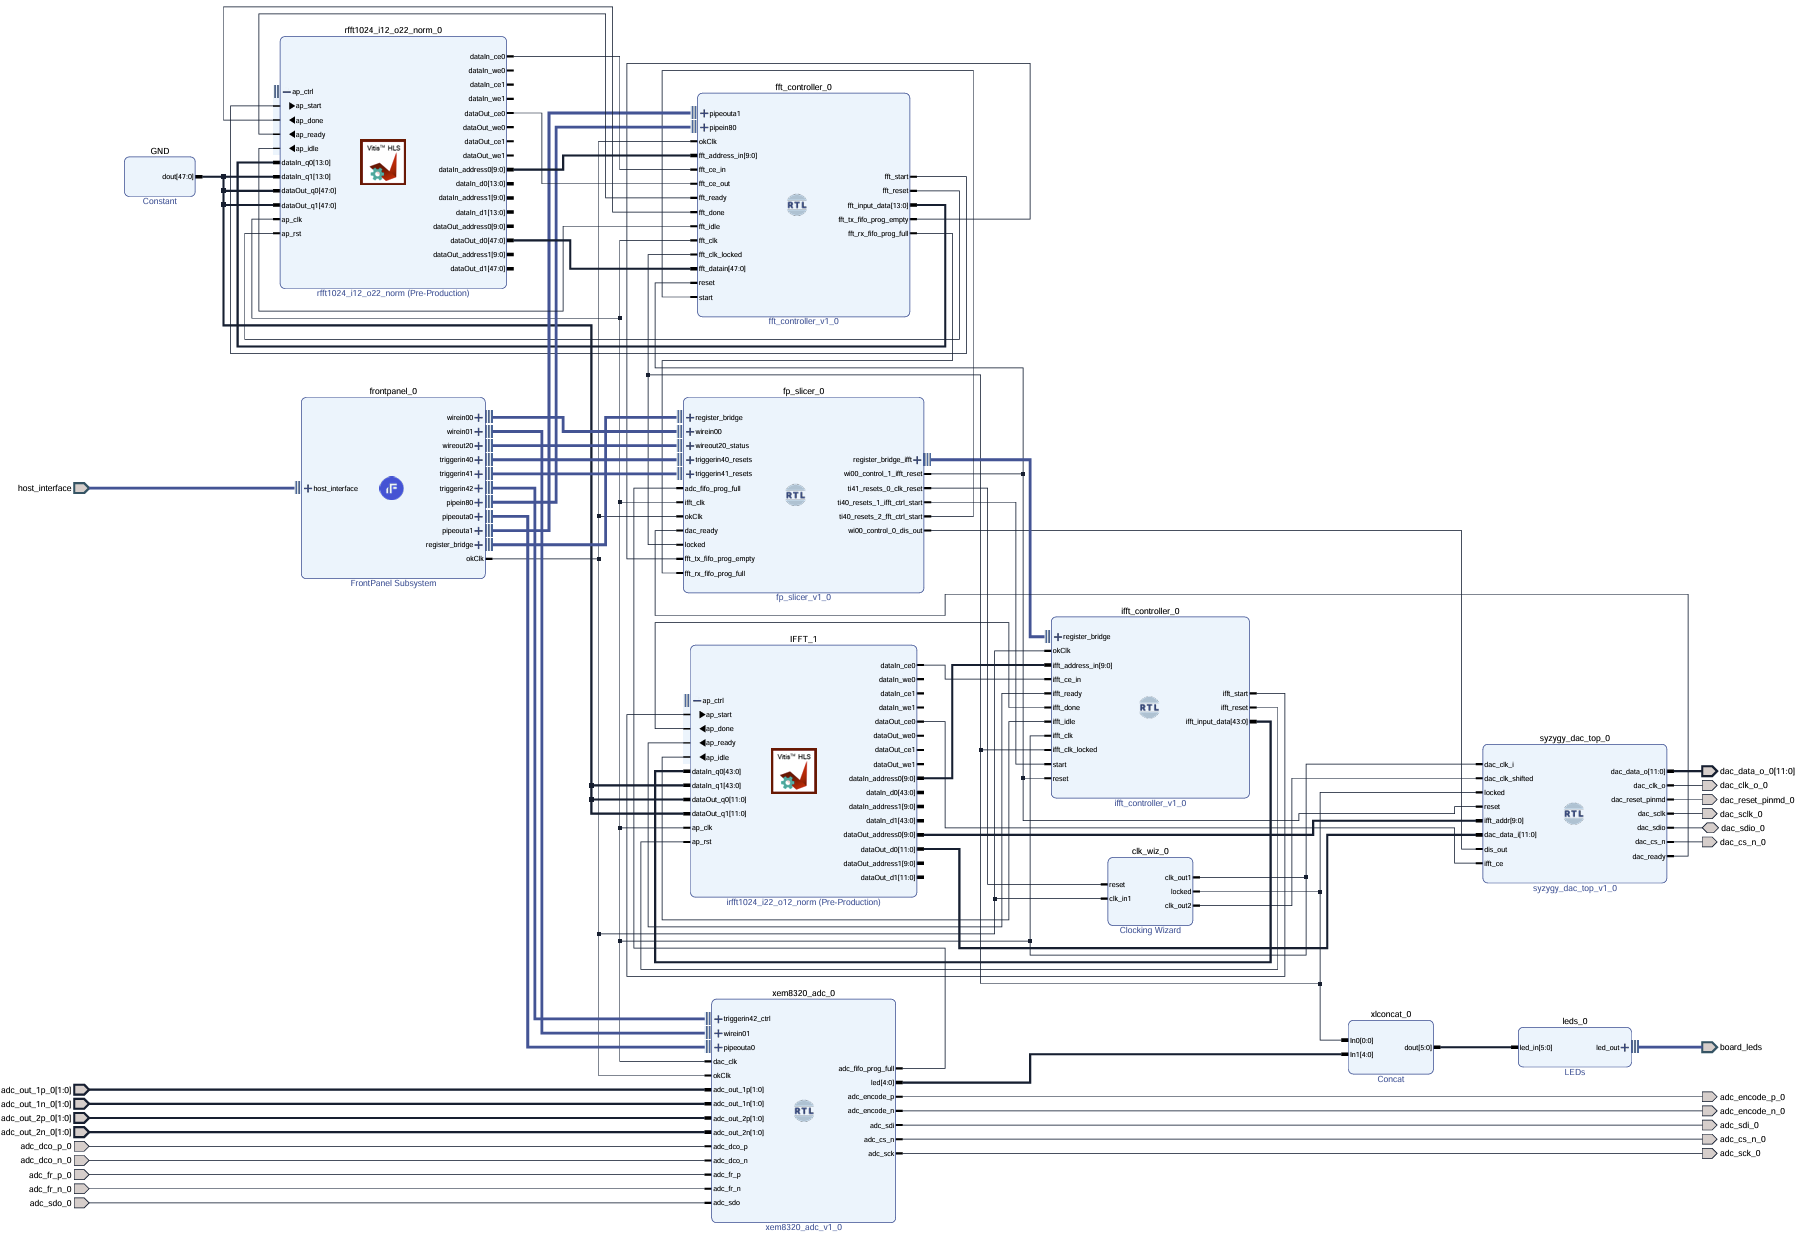This screenshot has height=1241, width=1801.
Task: Click the Vitis HLS icon in rfft1024_i12_o22_norm_0
Action: [x=383, y=162]
